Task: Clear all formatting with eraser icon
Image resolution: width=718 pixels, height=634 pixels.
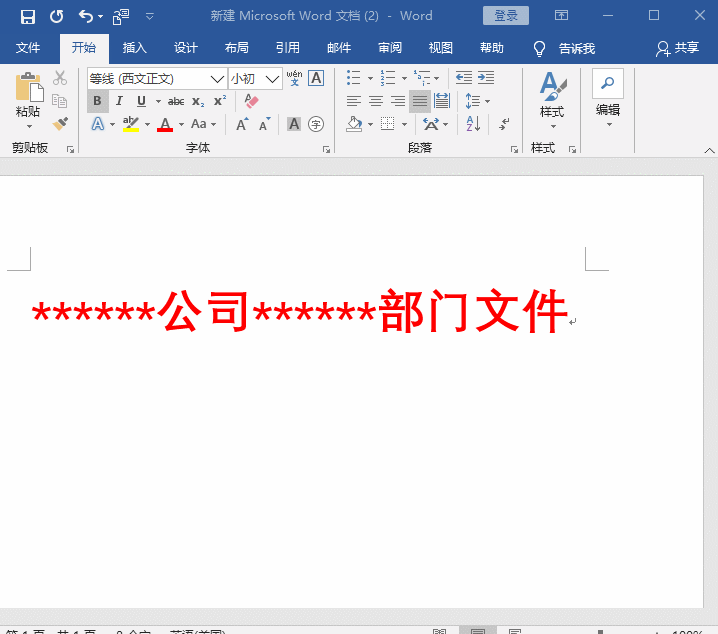Action: pos(251,101)
